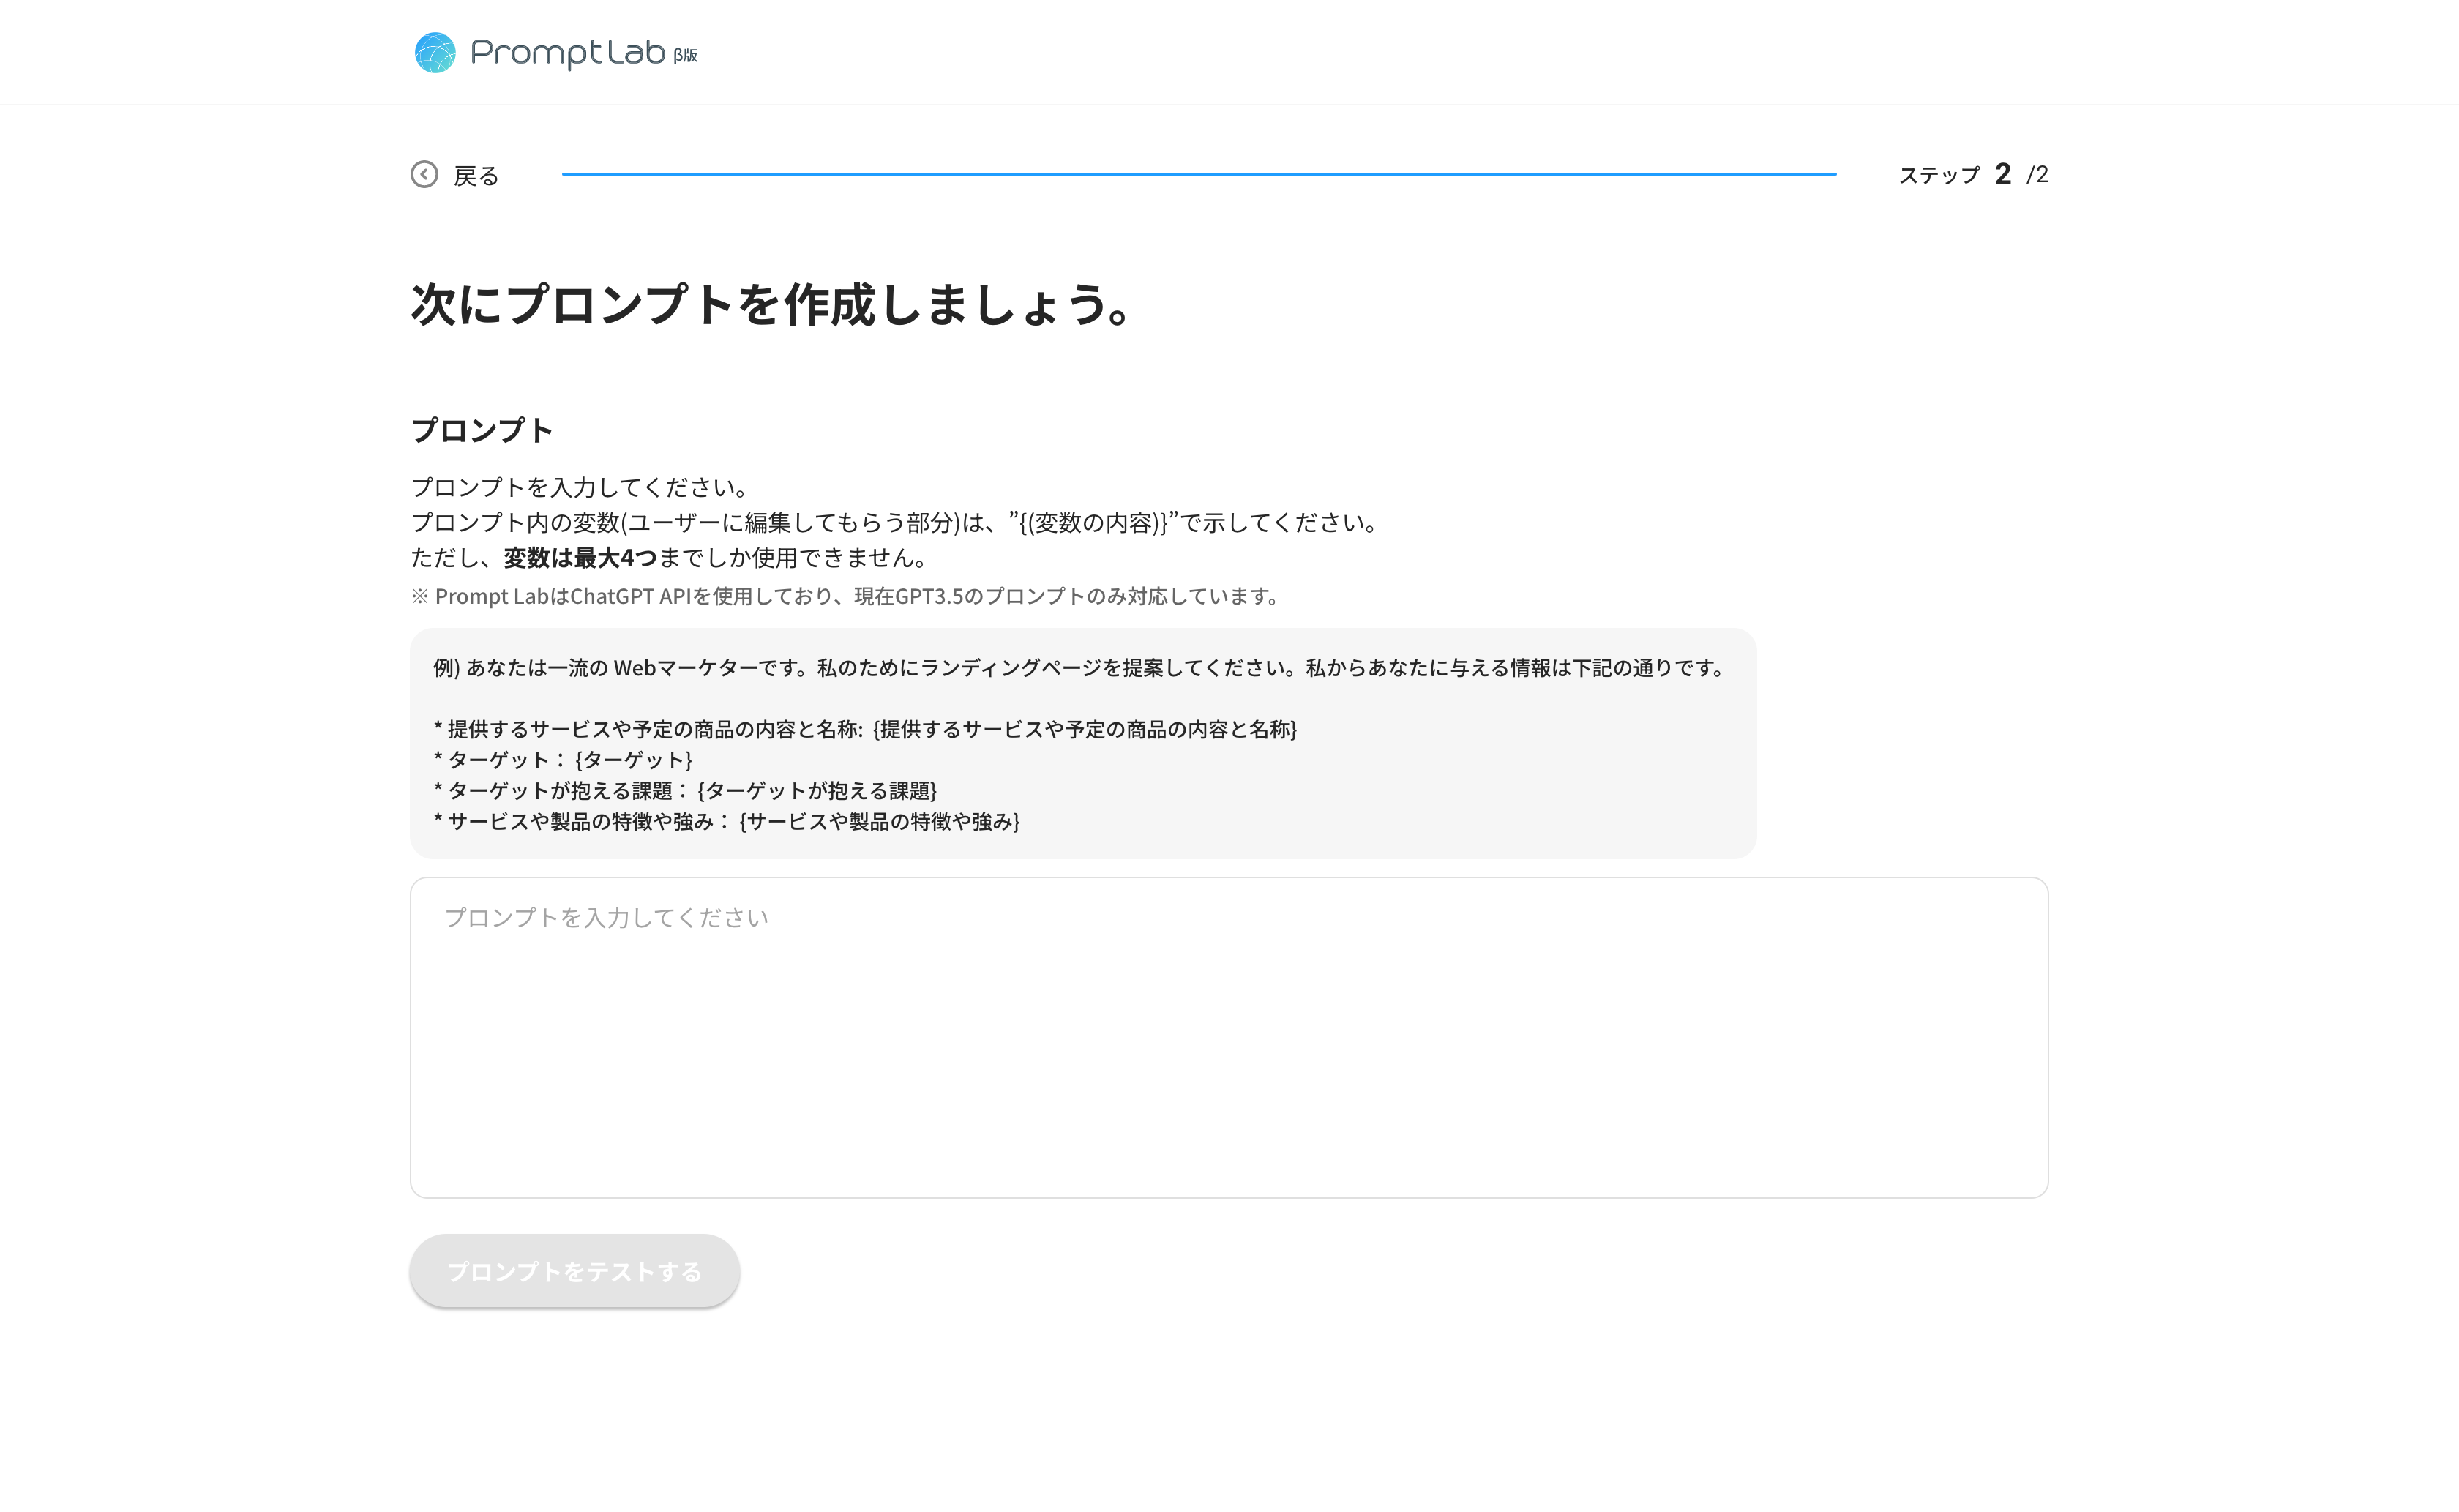Click the Prompt Lab globe logo icon
Image resolution: width=2459 pixels, height=1512 pixels.
point(435,53)
